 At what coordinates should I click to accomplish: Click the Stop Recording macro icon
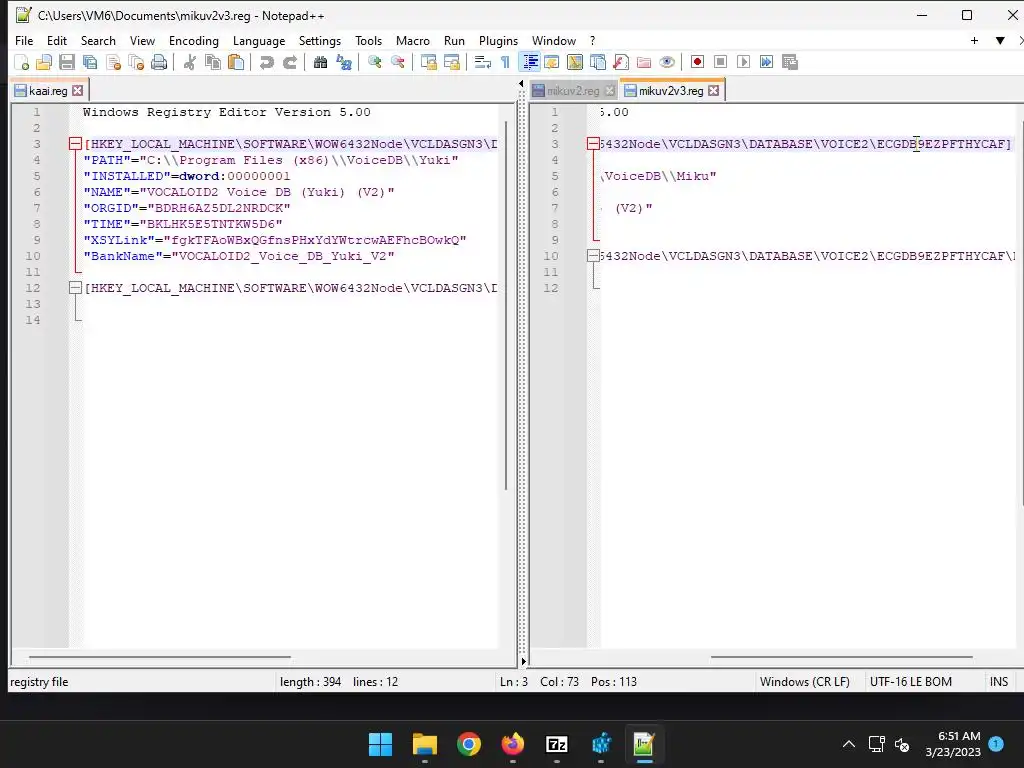click(x=720, y=62)
